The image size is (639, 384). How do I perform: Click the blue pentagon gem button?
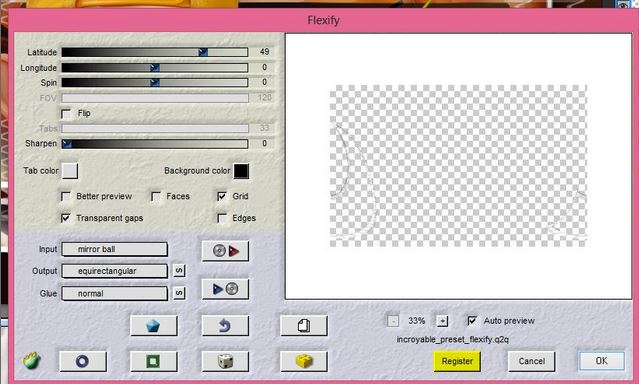click(154, 326)
